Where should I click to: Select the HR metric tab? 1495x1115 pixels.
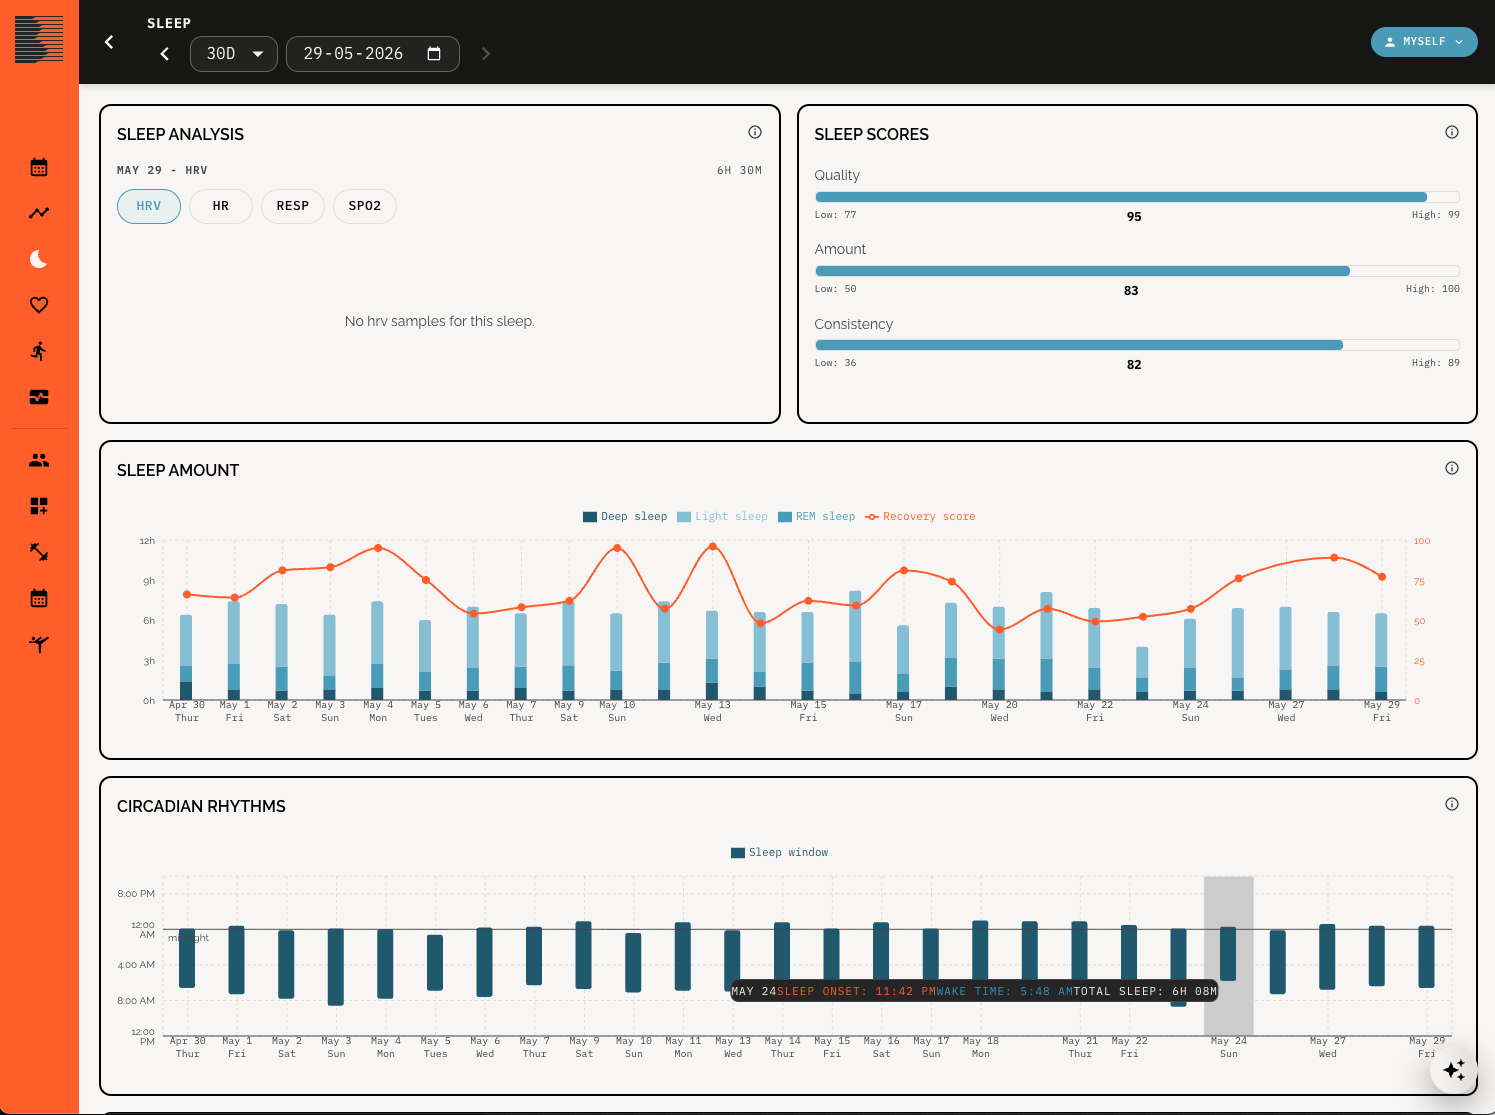coord(221,206)
